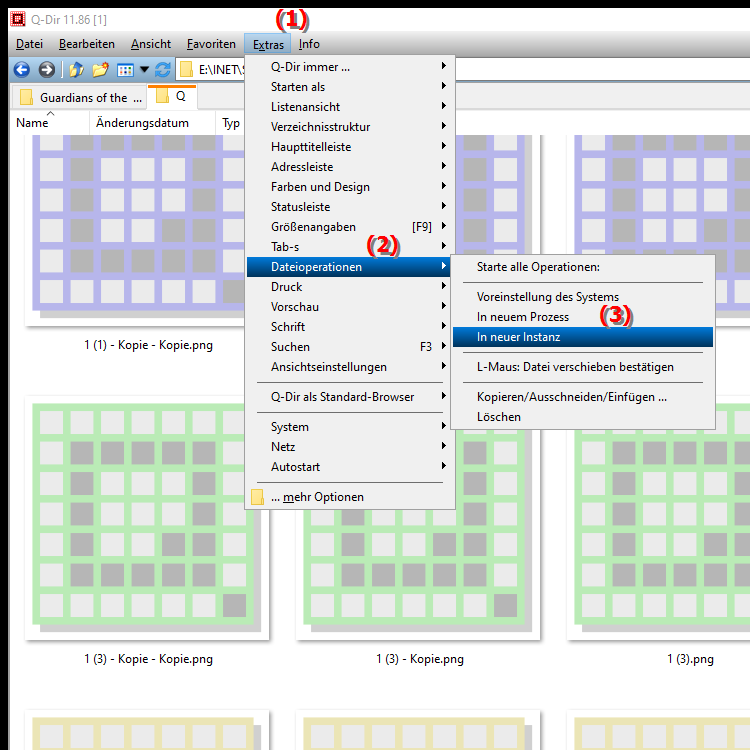
Task: Click the folder icon next to mehr Optionen
Action: 257,497
